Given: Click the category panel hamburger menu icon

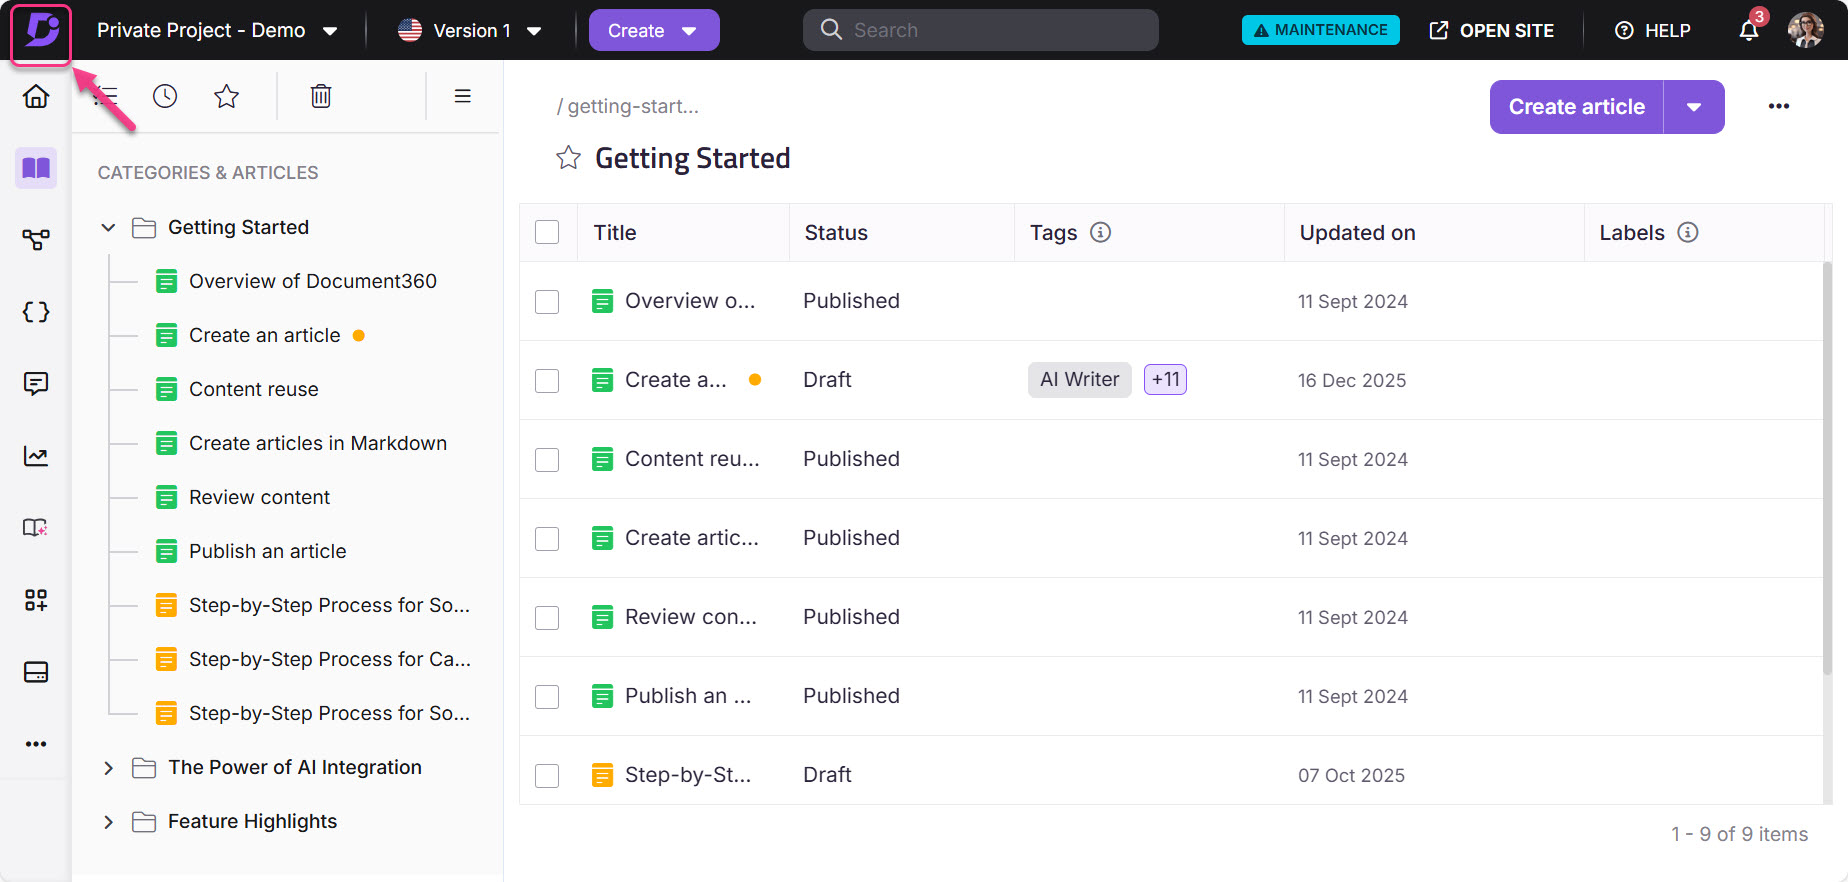Looking at the screenshot, I should pos(463,96).
